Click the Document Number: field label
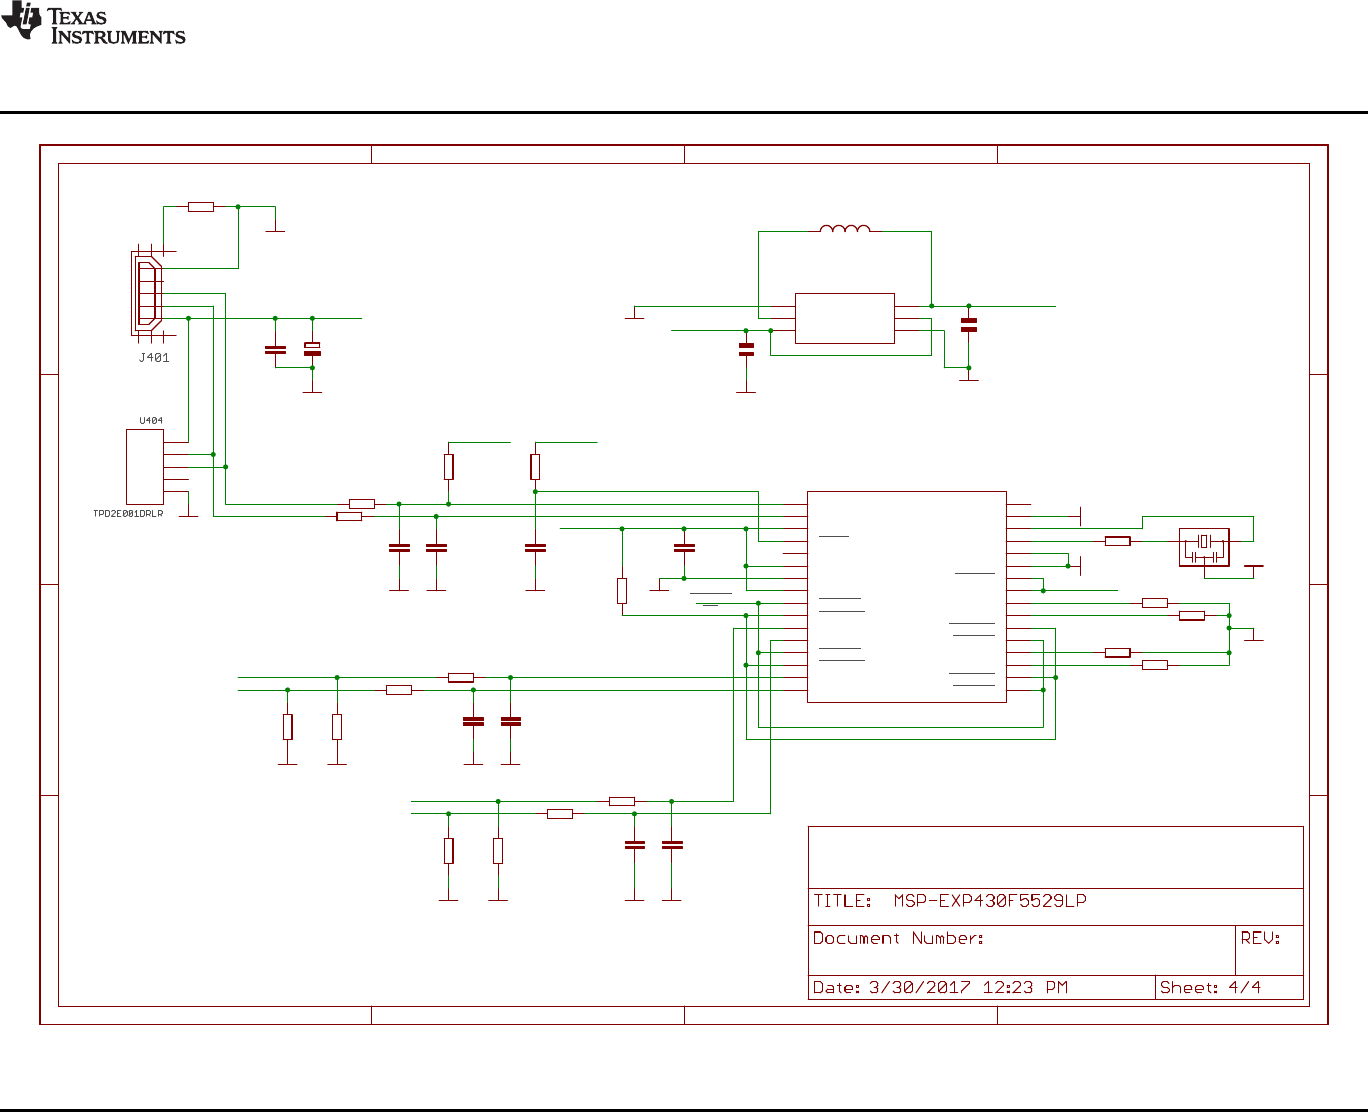Image resolution: width=1368 pixels, height=1112 pixels. [898, 938]
